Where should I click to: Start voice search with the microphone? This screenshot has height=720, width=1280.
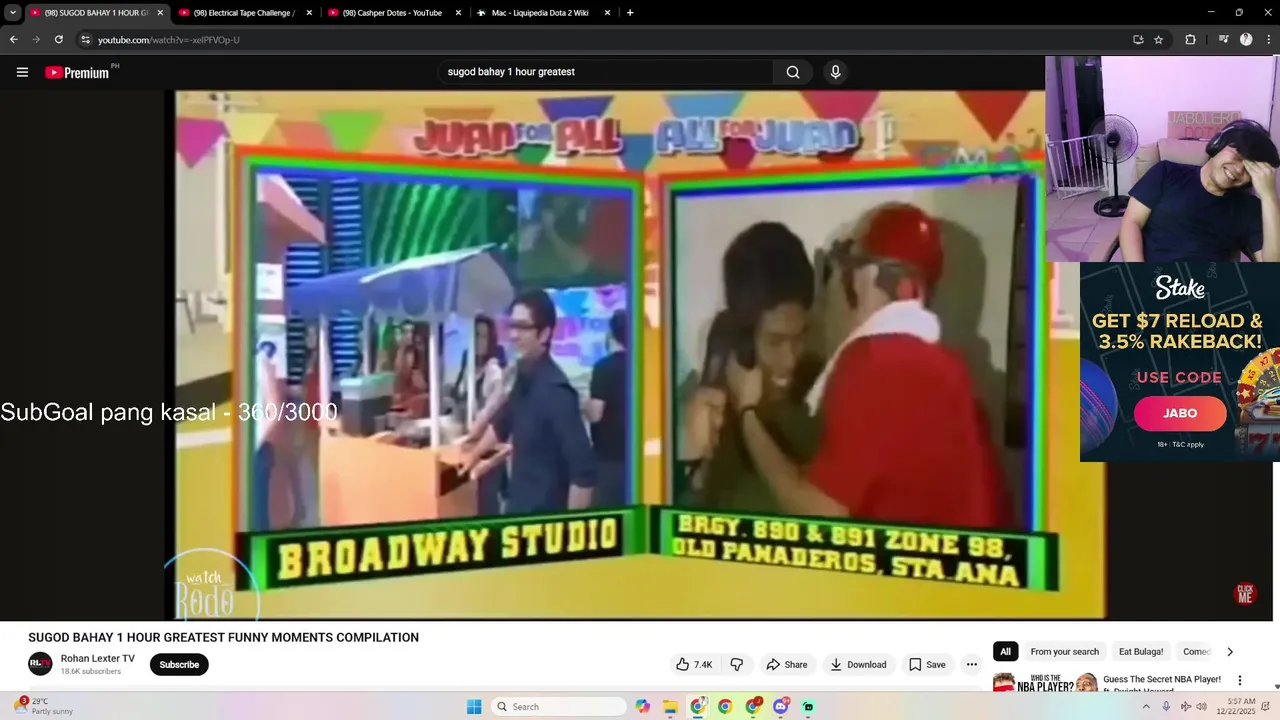(835, 72)
